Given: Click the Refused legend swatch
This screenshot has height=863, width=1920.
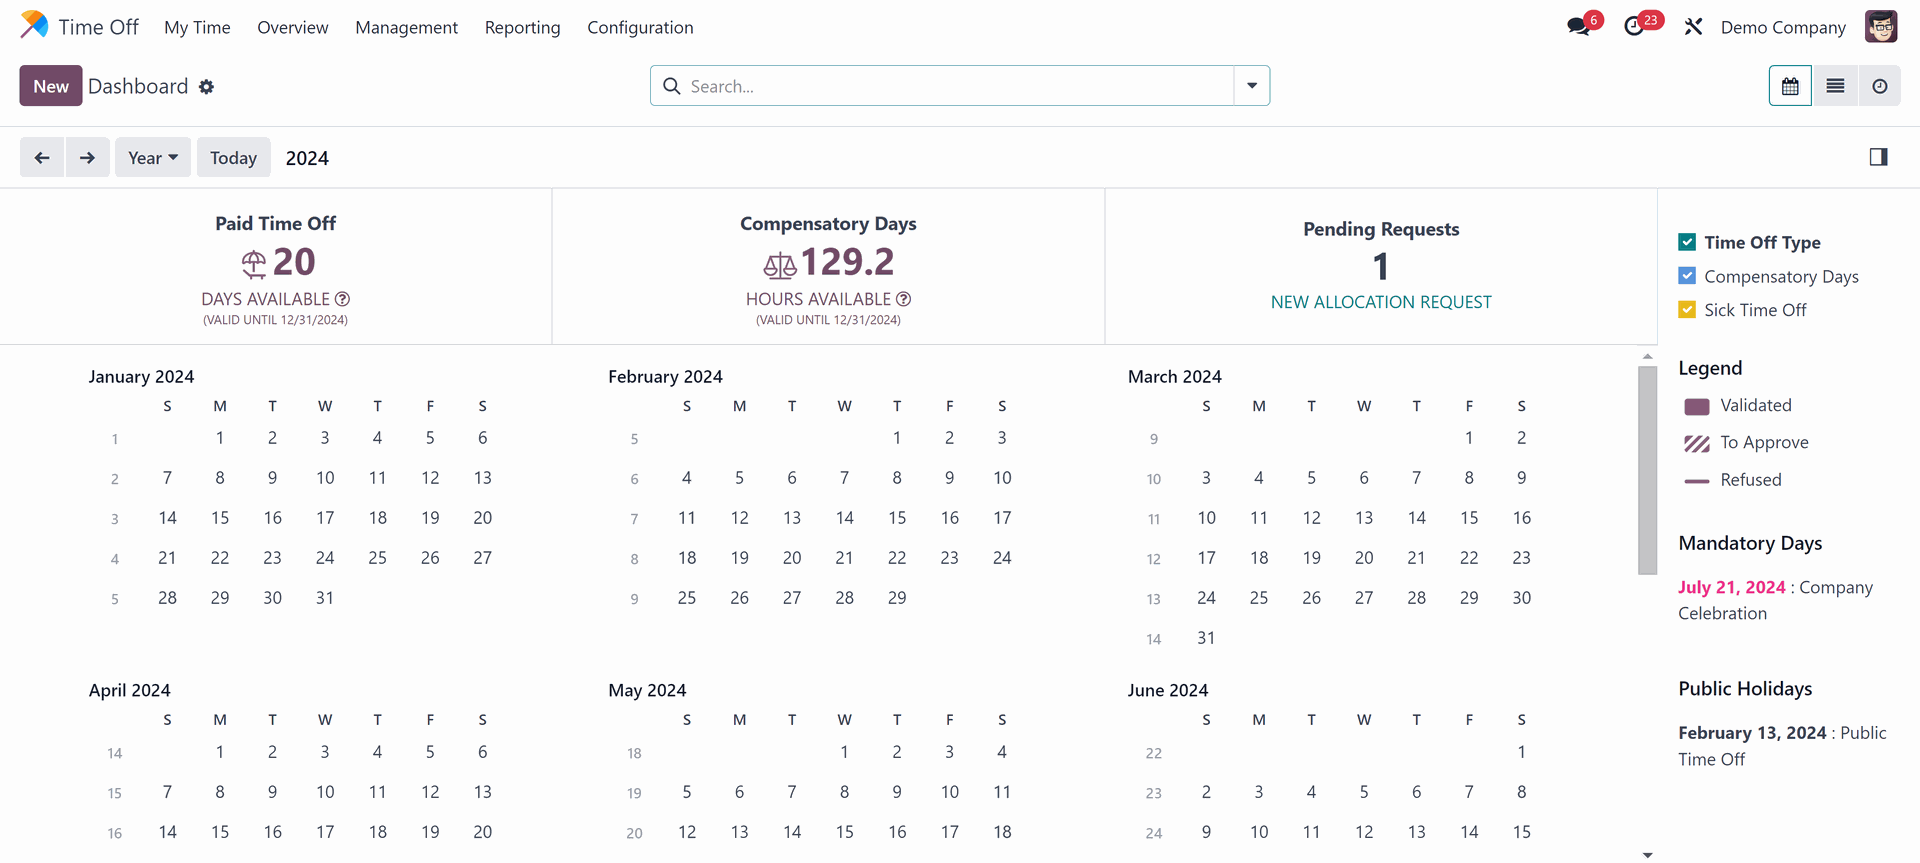Looking at the screenshot, I should [x=1697, y=481].
